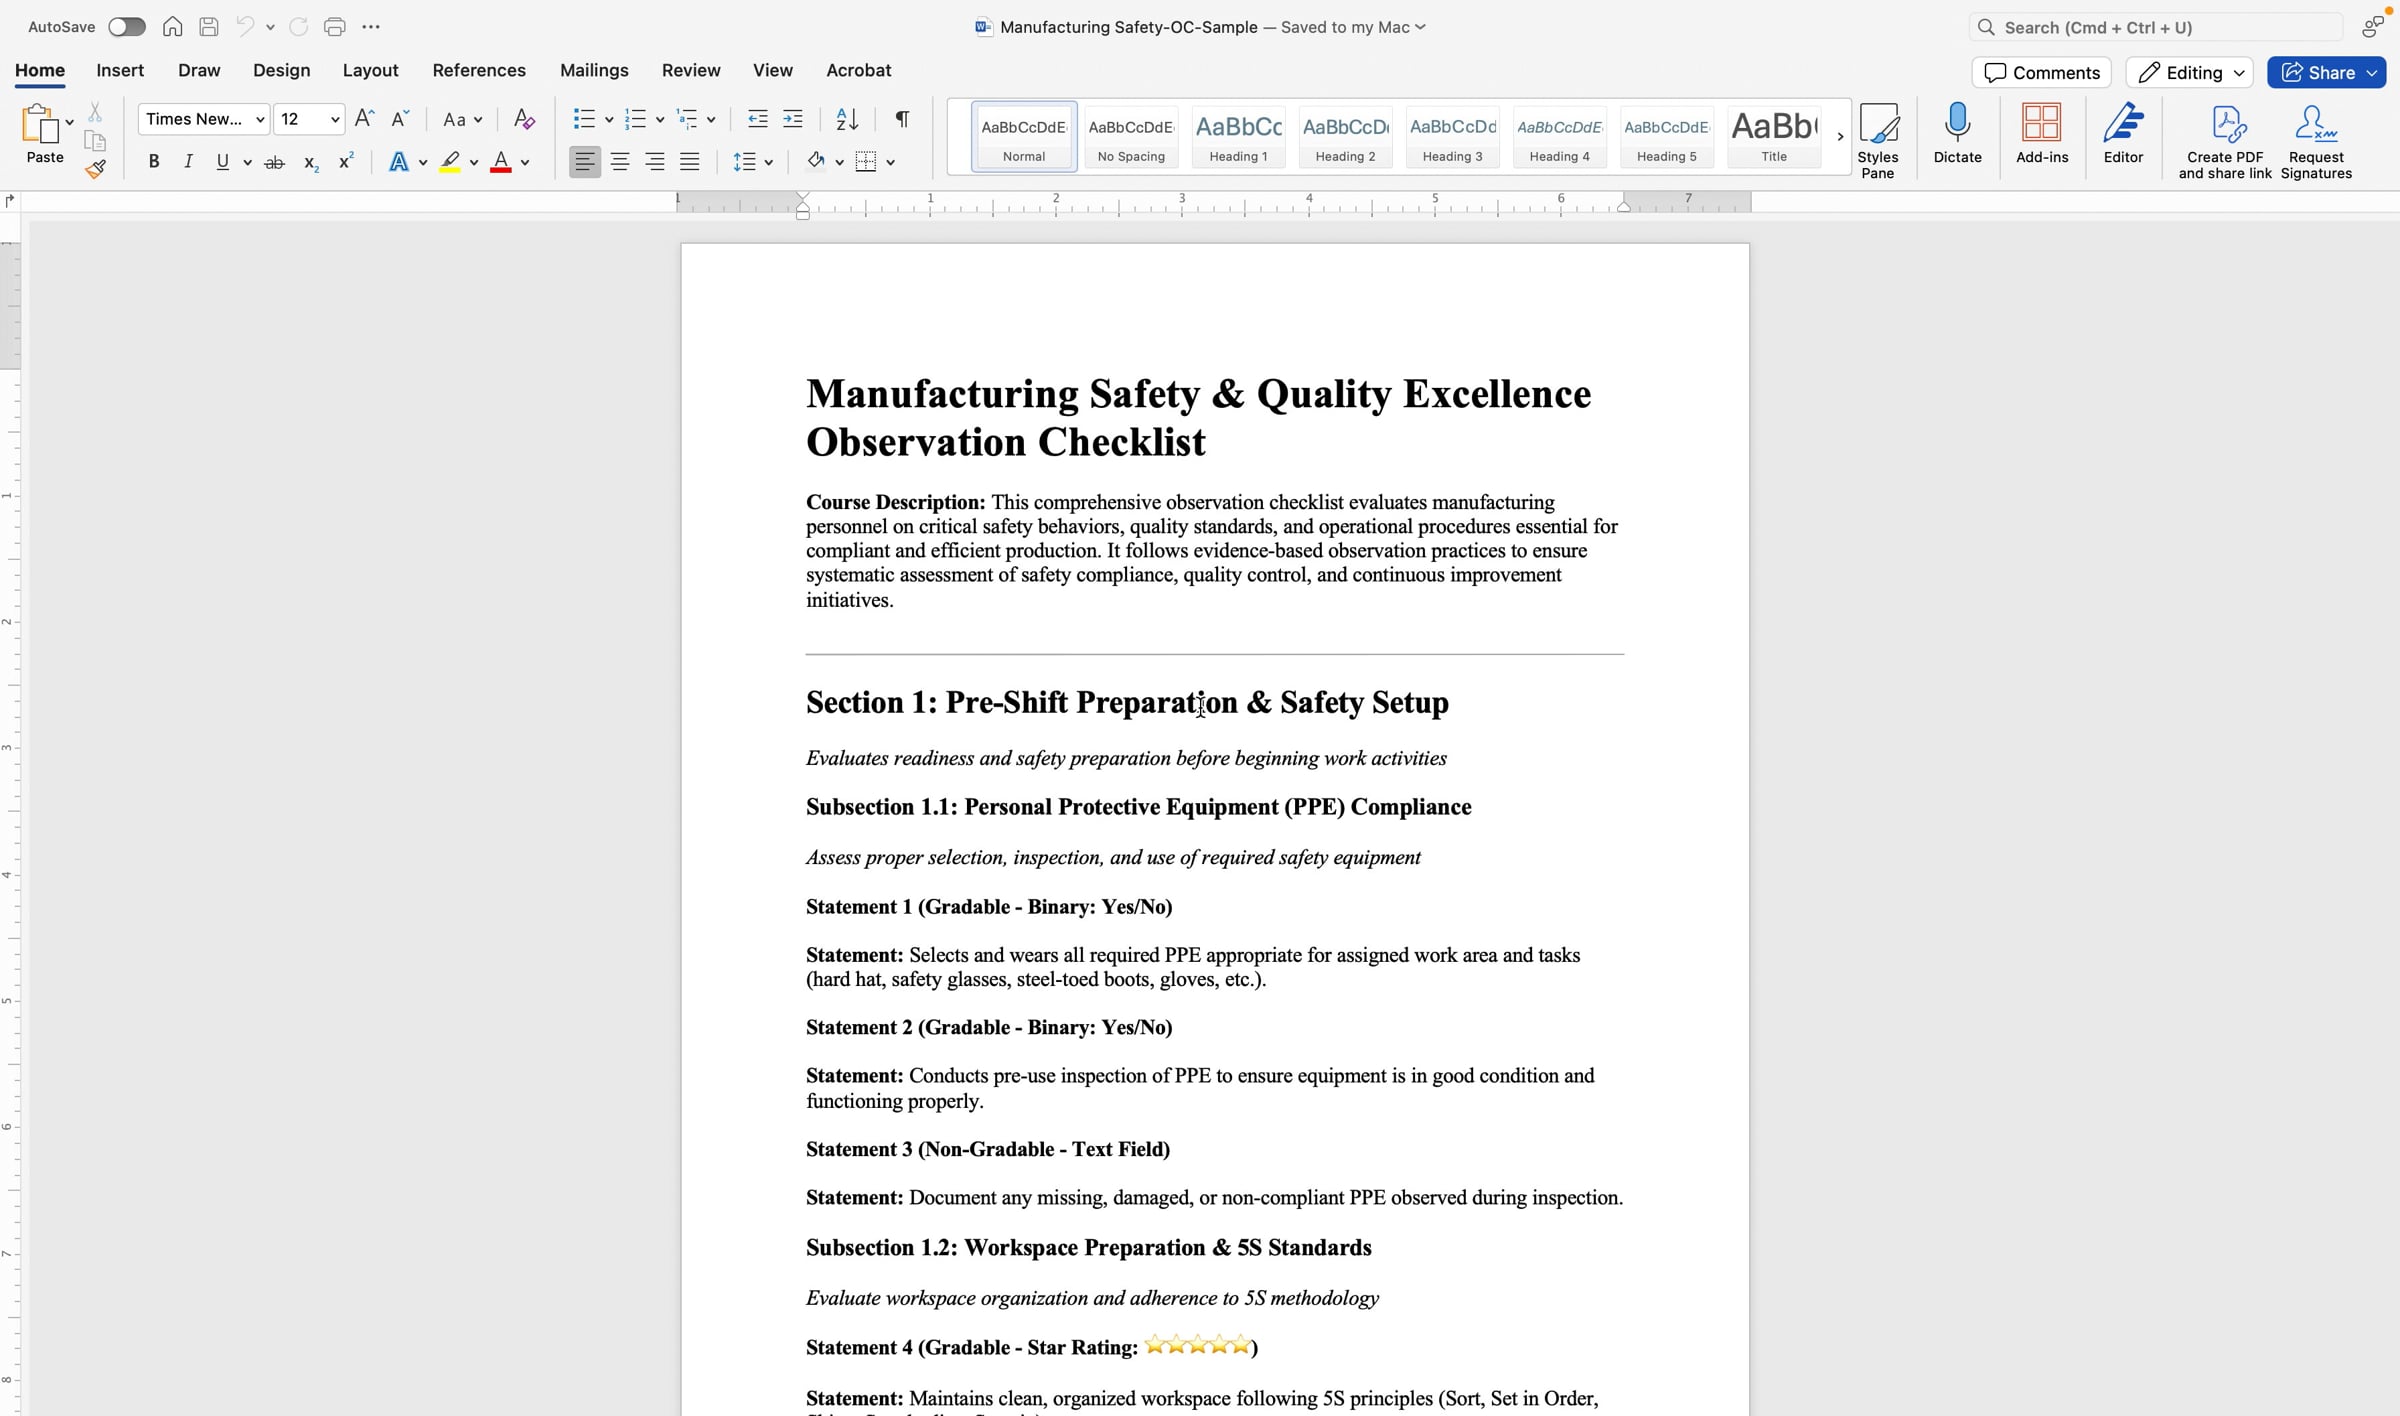Screen dimensions: 2400x1416
Task: Click the Print icon in title bar
Action: [335, 27]
